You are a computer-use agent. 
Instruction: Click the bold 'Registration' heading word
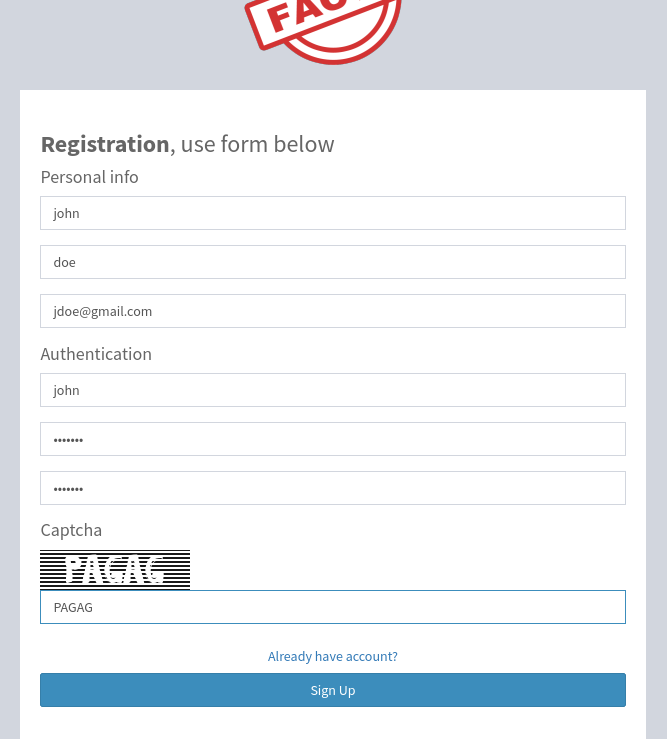click(x=105, y=144)
